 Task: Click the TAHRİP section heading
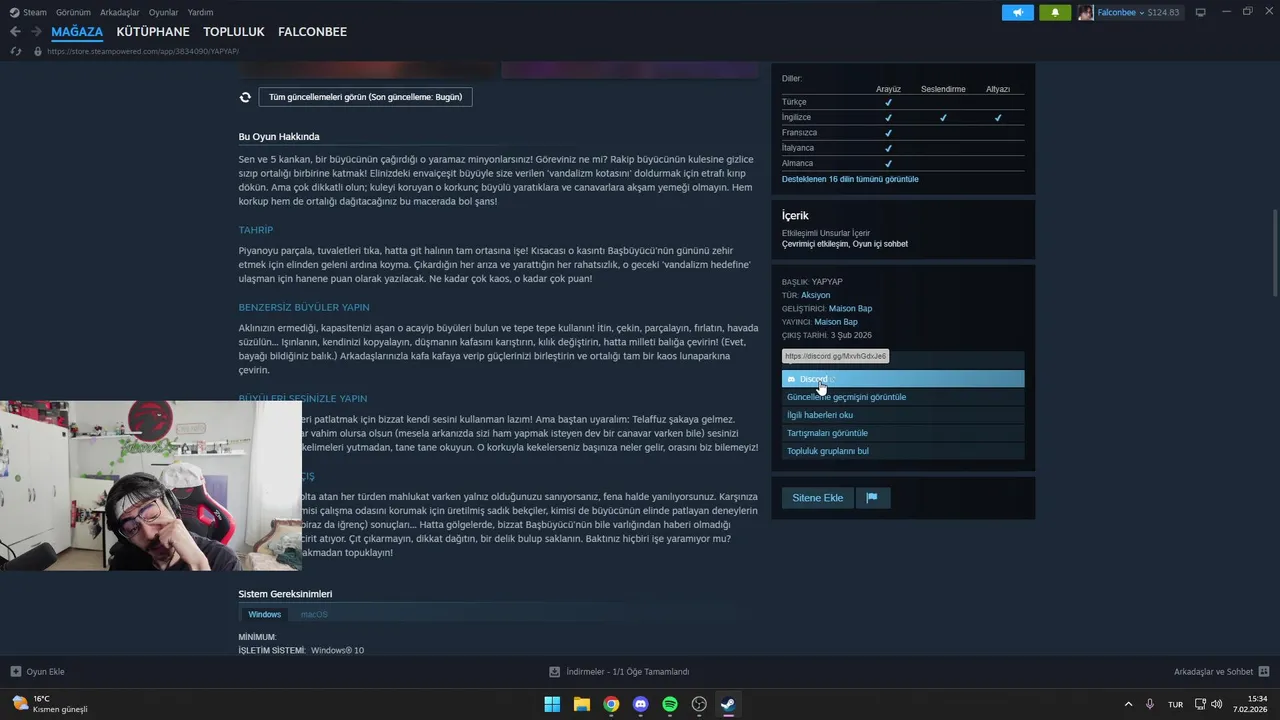click(255, 230)
